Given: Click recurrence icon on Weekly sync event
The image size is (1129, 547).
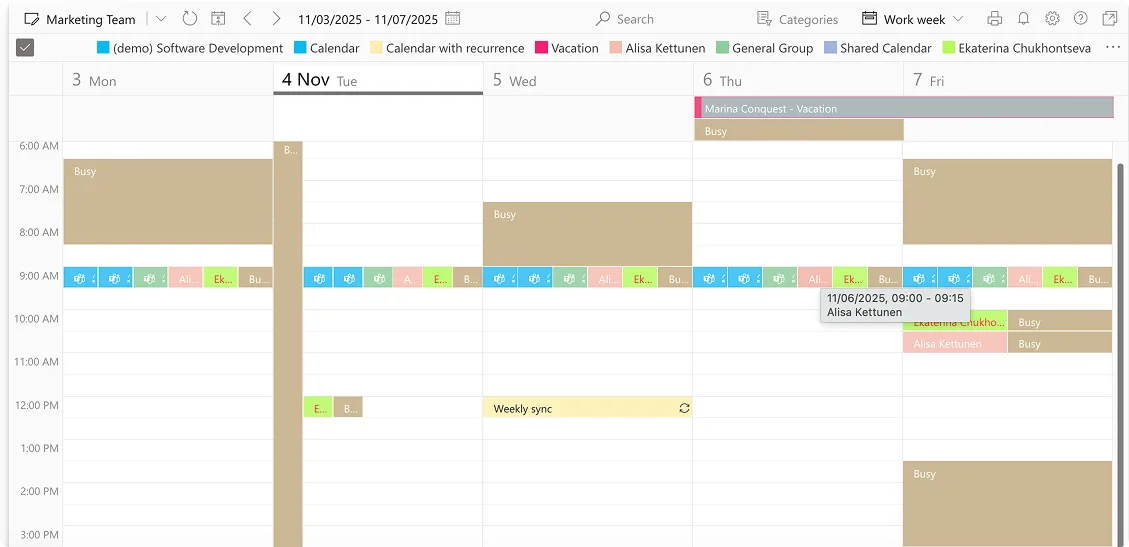Looking at the screenshot, I should [684, 408].
